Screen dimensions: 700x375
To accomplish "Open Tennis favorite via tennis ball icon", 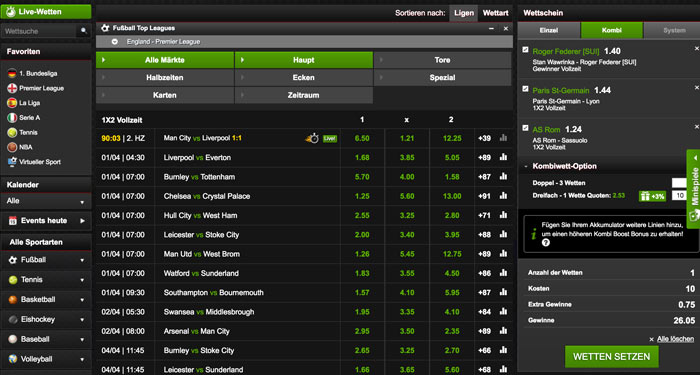I will click(x=12, y=133).
